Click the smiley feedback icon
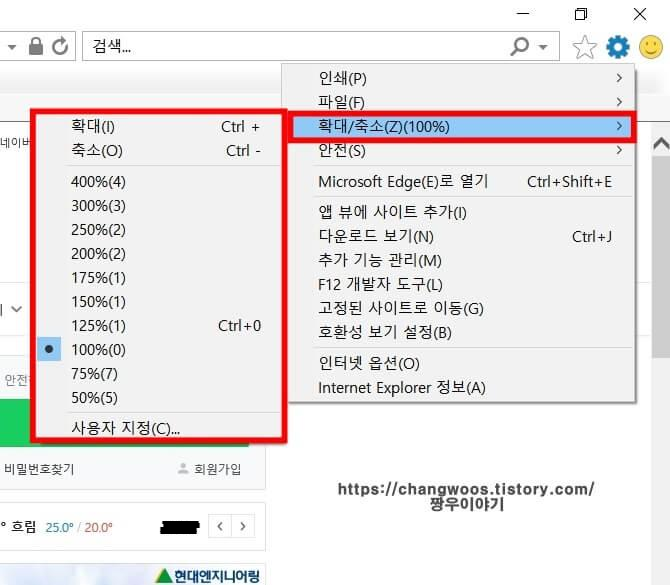 (651, 47)
